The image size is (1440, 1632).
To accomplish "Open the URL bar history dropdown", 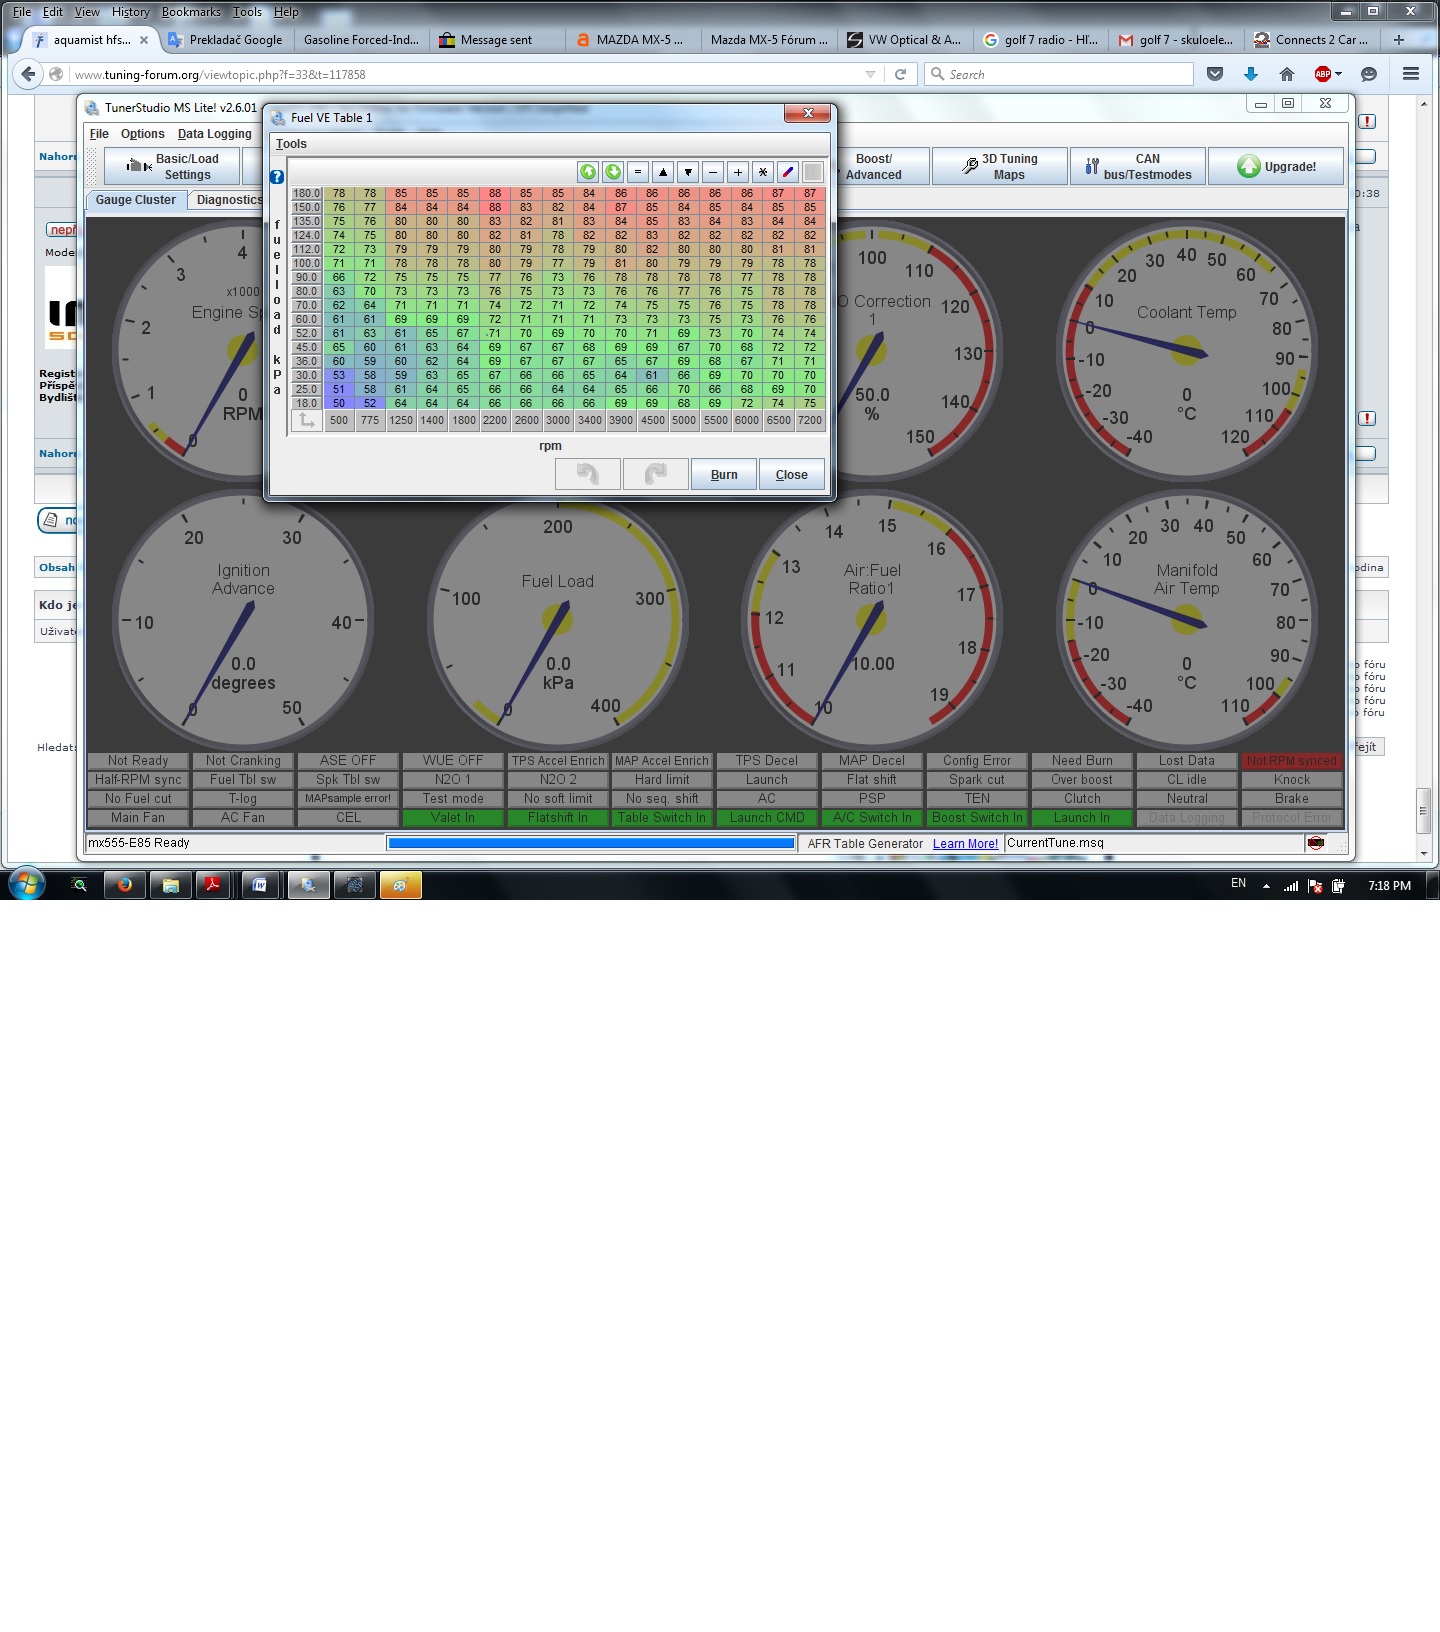I will coord(870,74).
